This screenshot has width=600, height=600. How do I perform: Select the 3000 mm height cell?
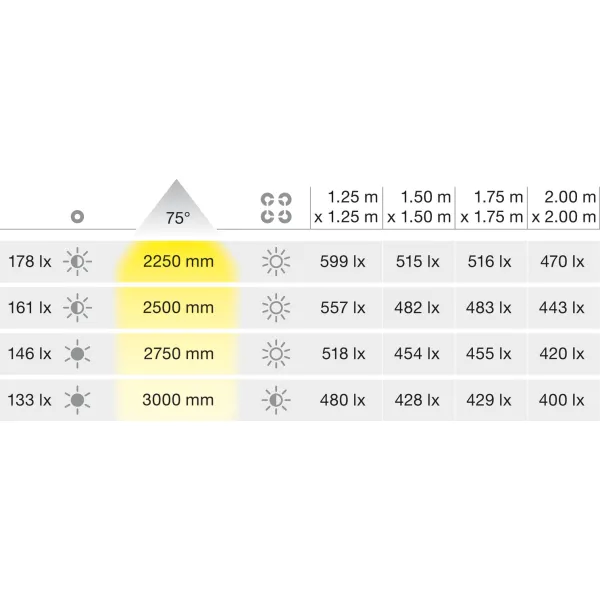(x=178, y=400)
